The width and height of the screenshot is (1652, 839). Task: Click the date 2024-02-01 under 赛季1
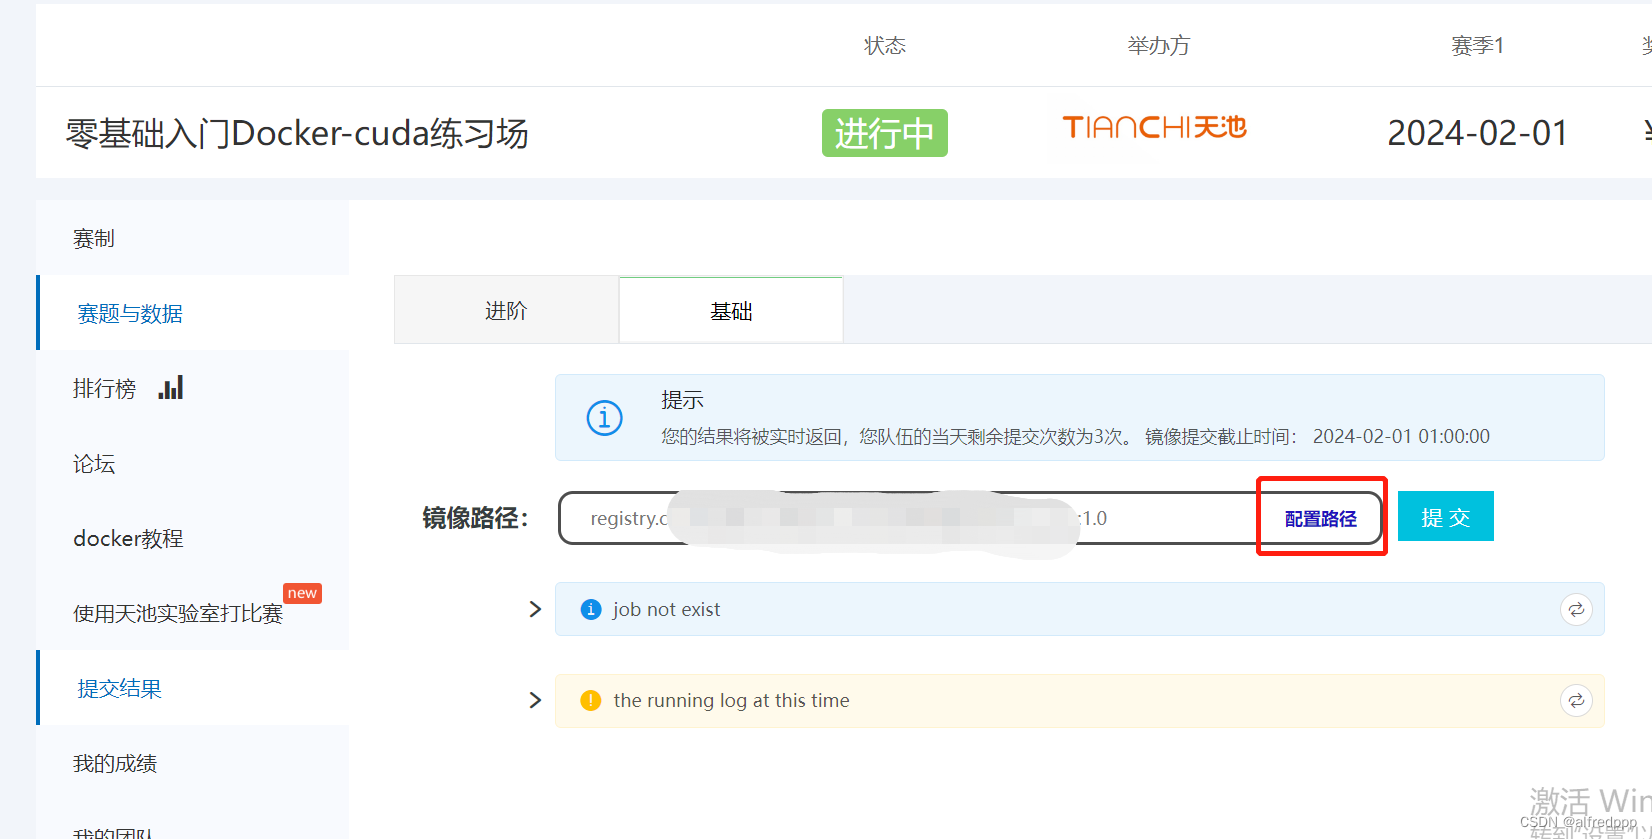[x=1478, y=133]
